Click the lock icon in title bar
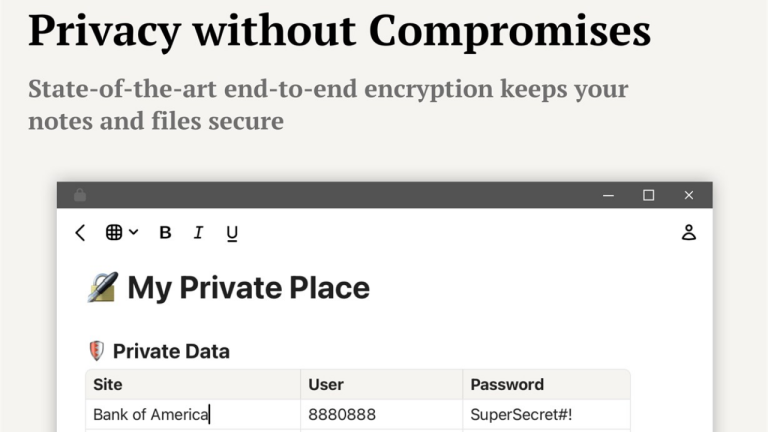The width and height of the screenshot is (768, 432). (x=80, y=195)
